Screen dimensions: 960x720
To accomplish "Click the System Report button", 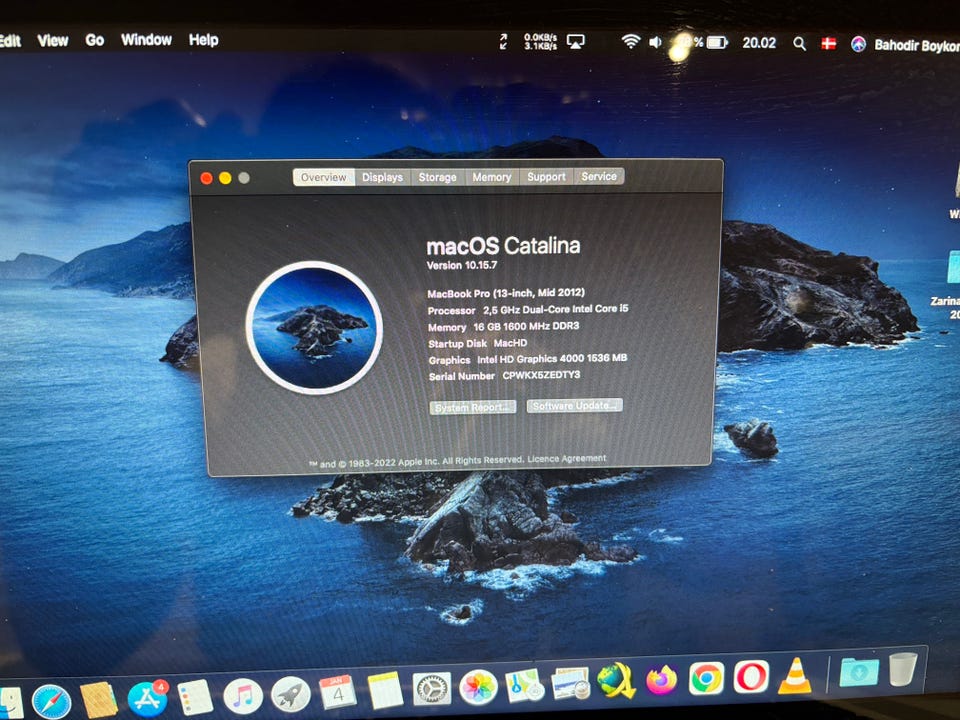I will [473, 407].
